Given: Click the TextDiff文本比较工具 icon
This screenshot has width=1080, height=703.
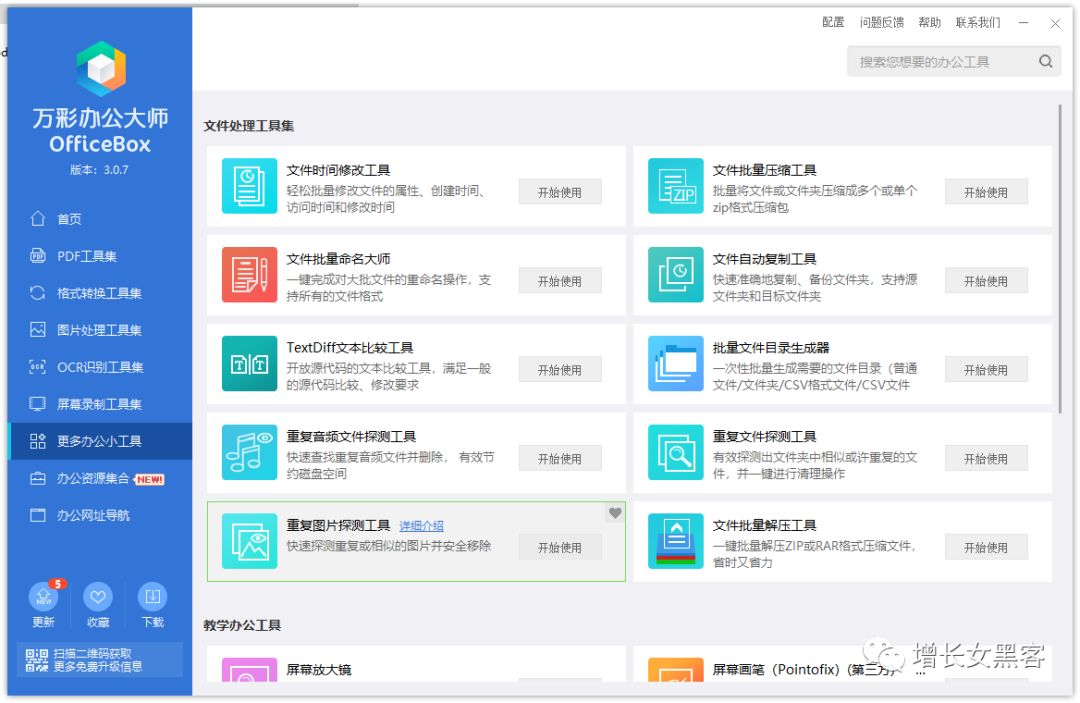Looking at the screenshot, I should 249,364.
